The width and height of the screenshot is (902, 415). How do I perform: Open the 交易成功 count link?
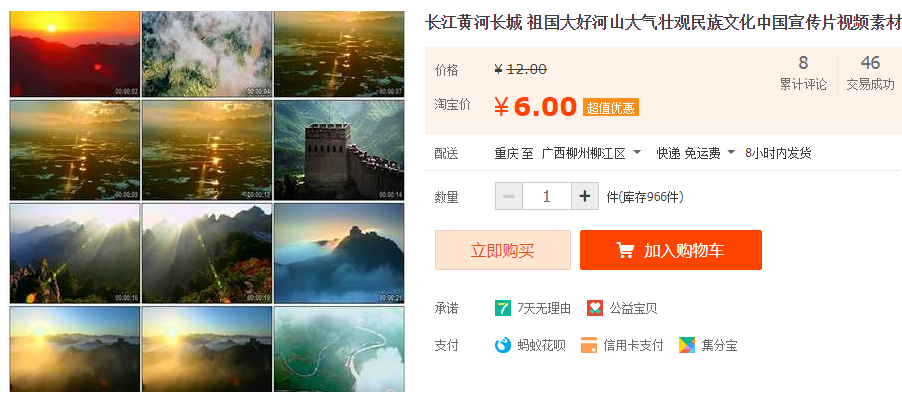pos(870,73)
